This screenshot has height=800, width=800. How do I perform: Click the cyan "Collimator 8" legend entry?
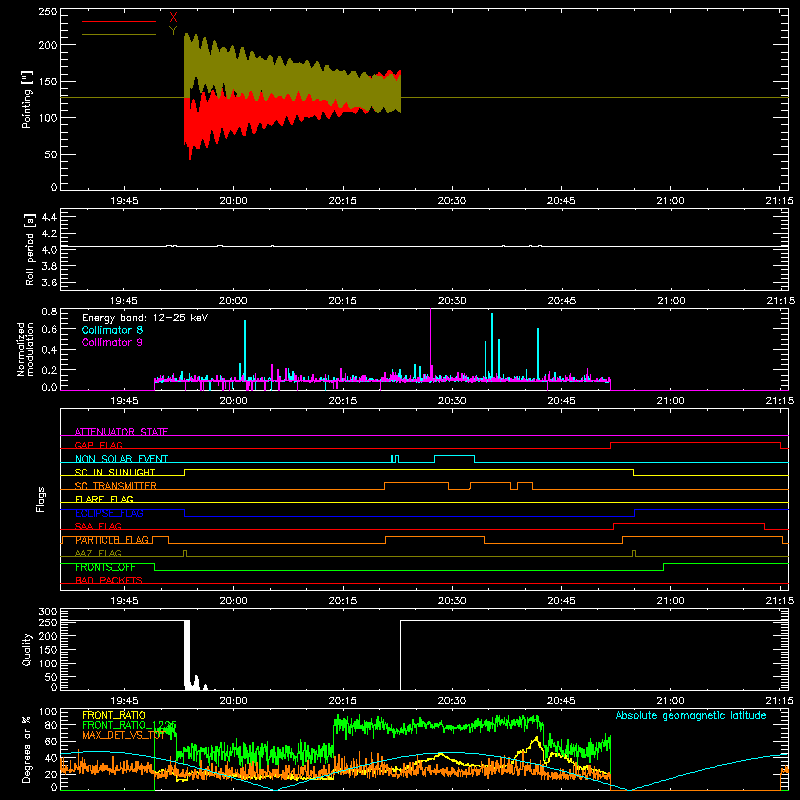point(112,330)
